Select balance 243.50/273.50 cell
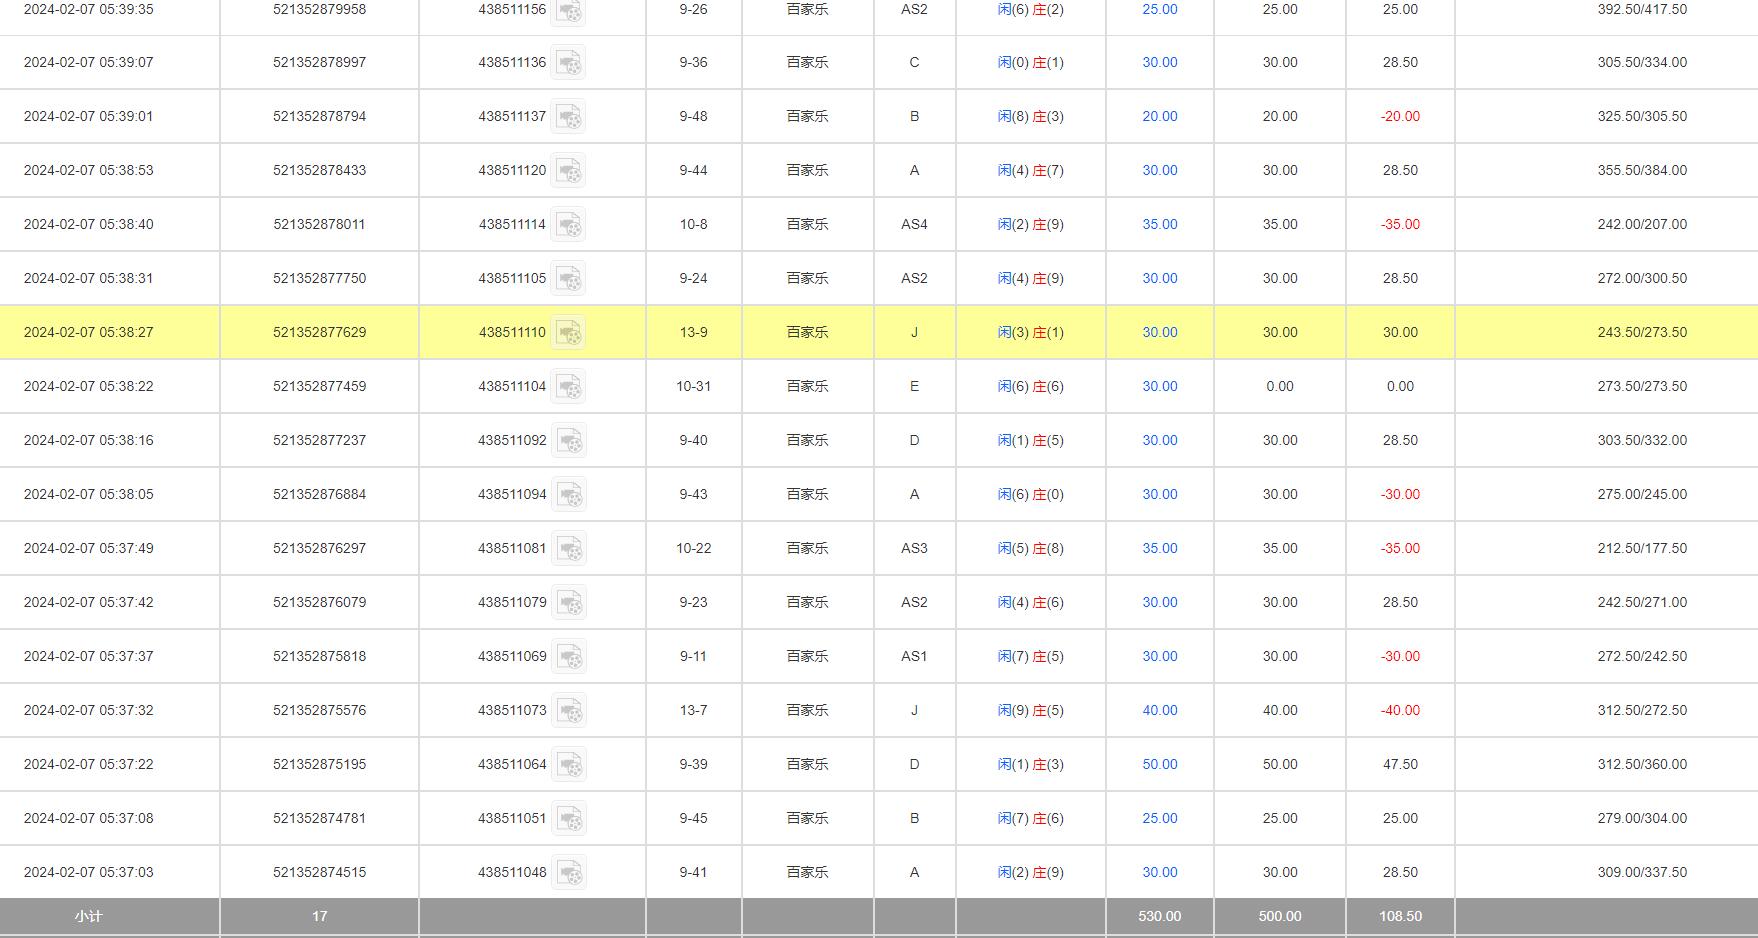The width and height of the screenshot is (1758, 938). (x=1642, y=332)
